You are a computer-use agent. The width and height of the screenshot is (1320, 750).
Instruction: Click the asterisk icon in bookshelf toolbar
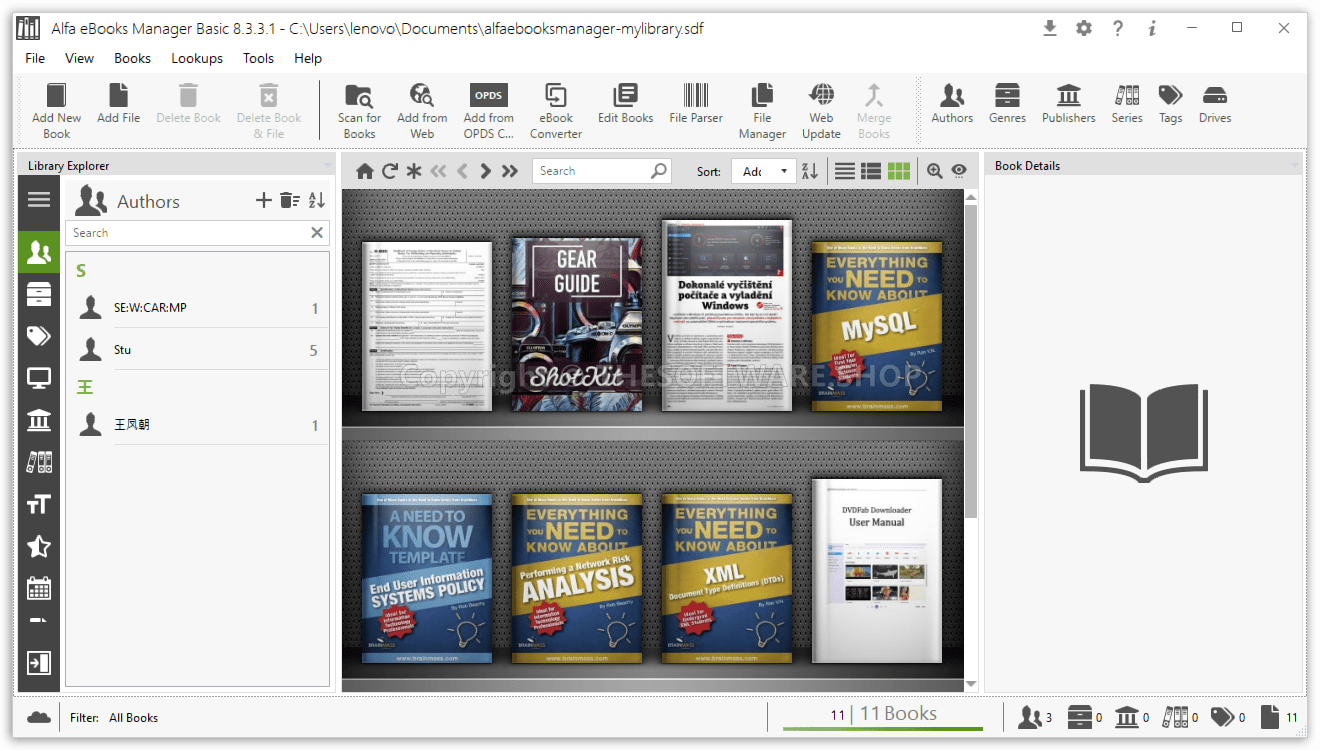414,171
